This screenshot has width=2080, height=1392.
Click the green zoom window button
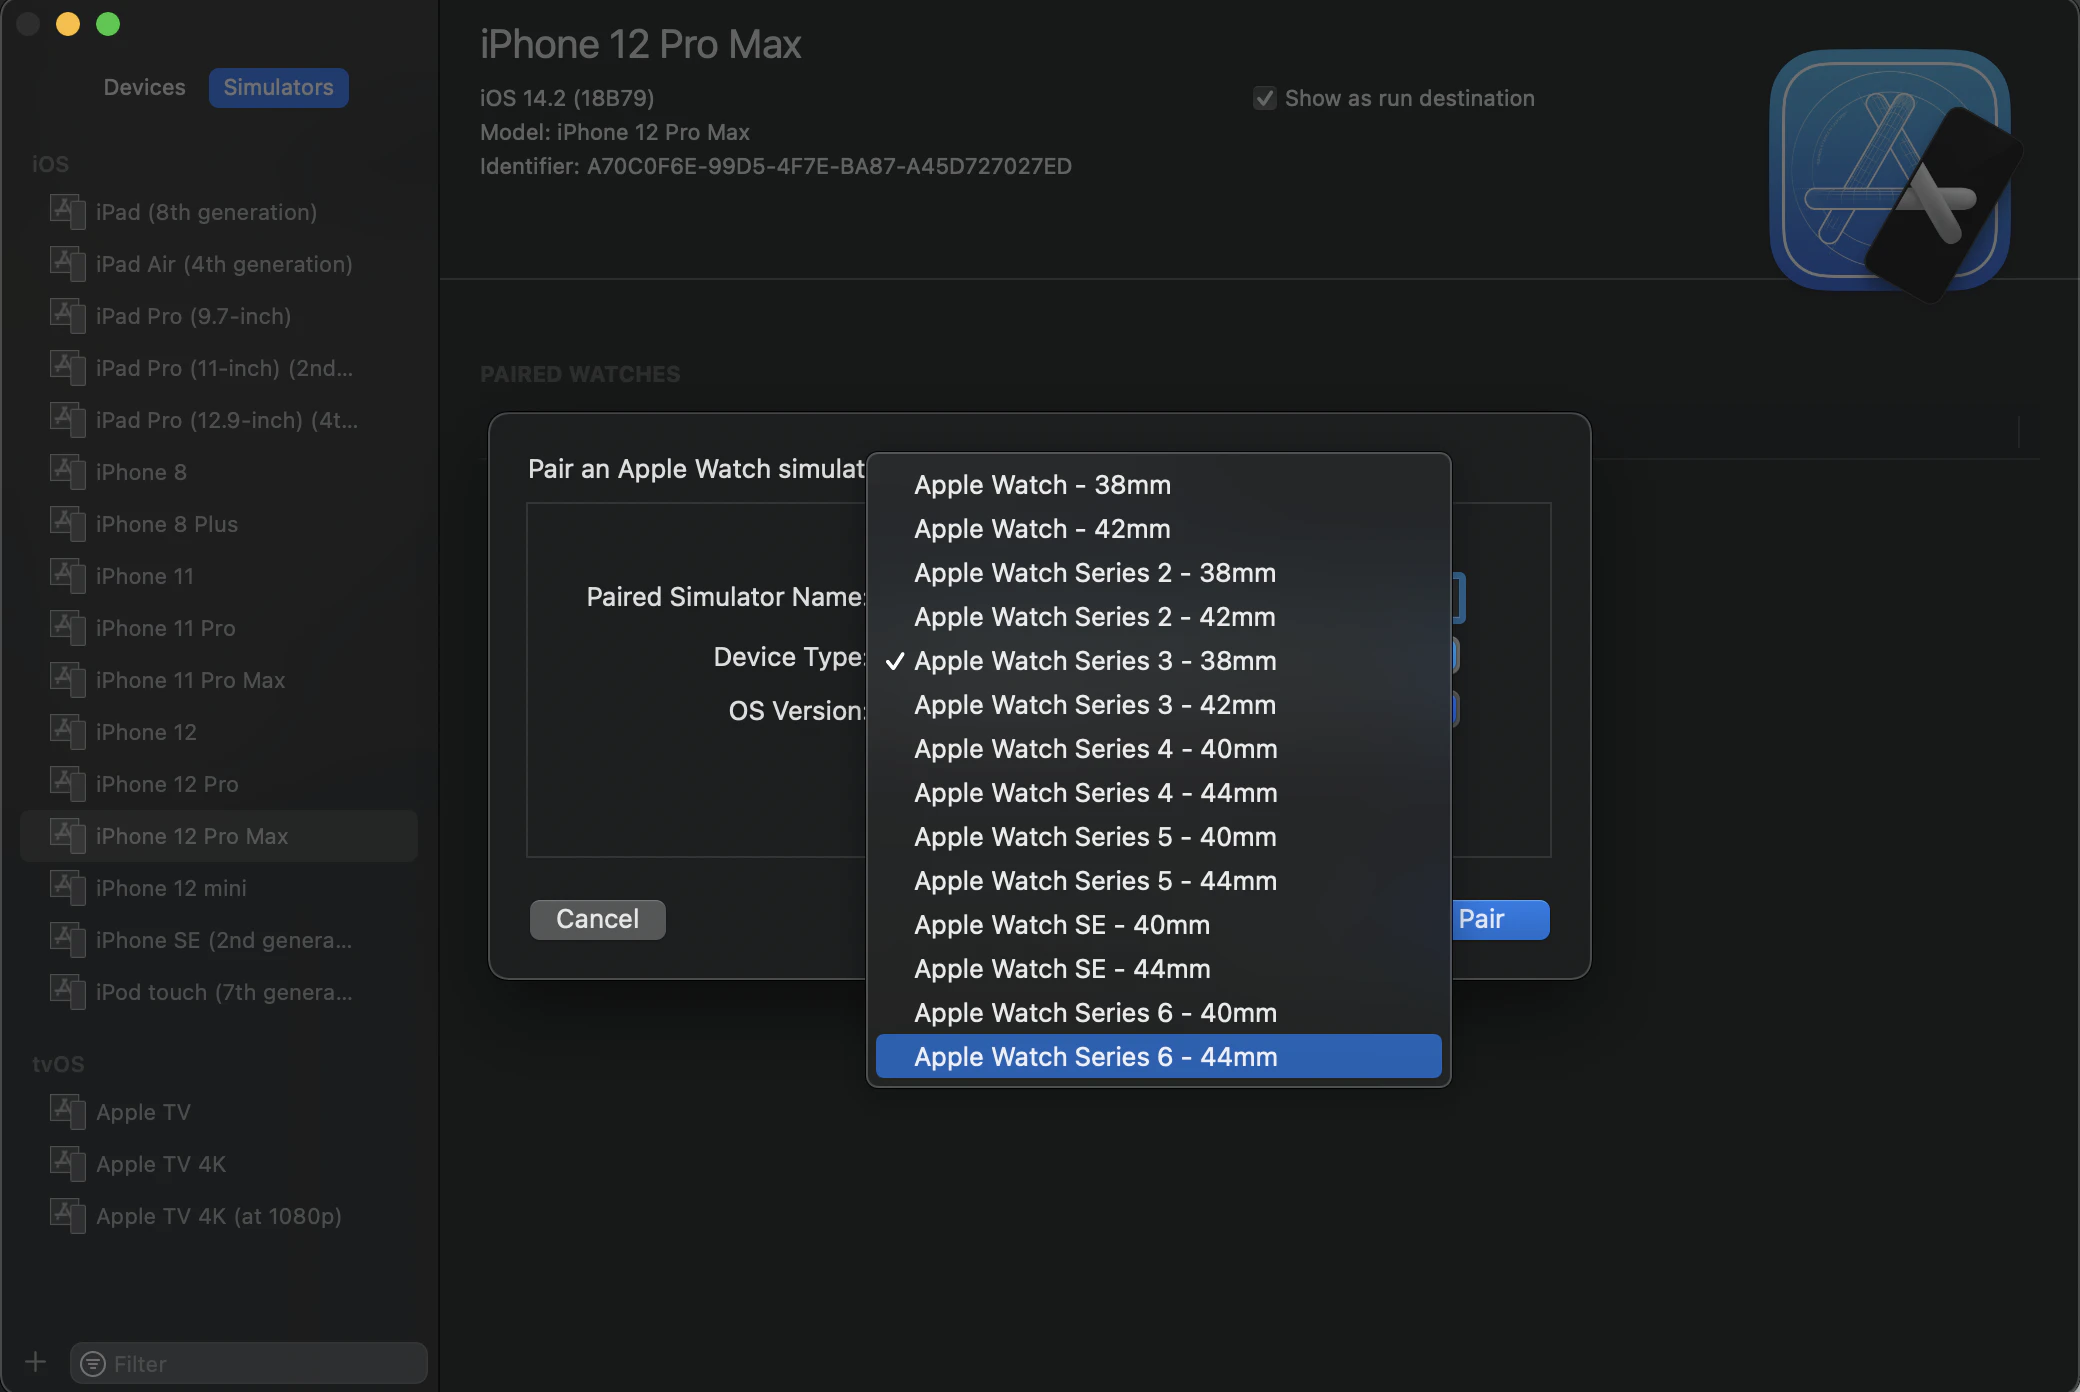tap(108, 24)
